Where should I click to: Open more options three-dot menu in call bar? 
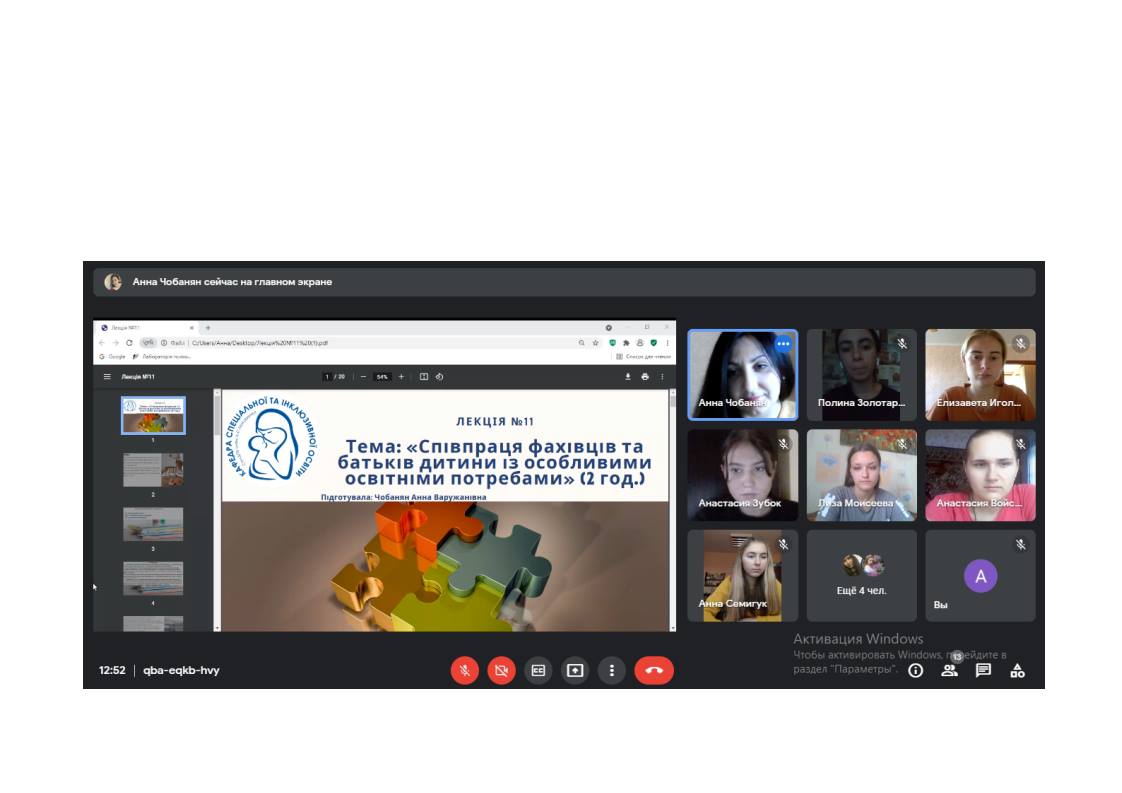coord(612,670)
